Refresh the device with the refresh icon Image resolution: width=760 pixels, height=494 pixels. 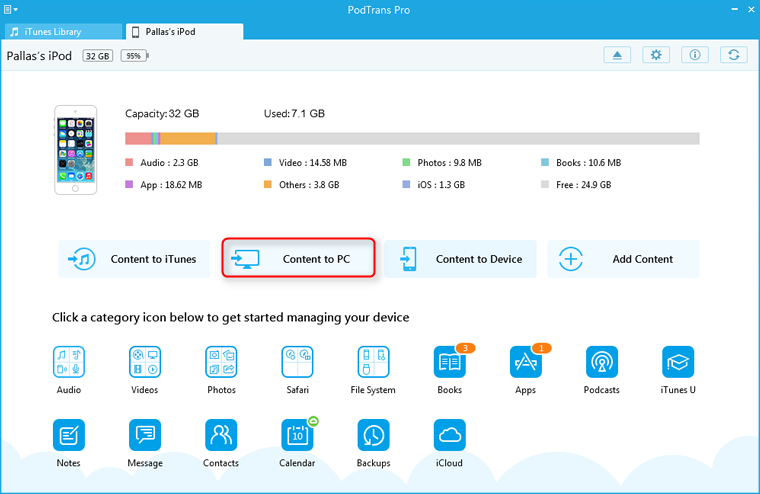coord(734,55)
